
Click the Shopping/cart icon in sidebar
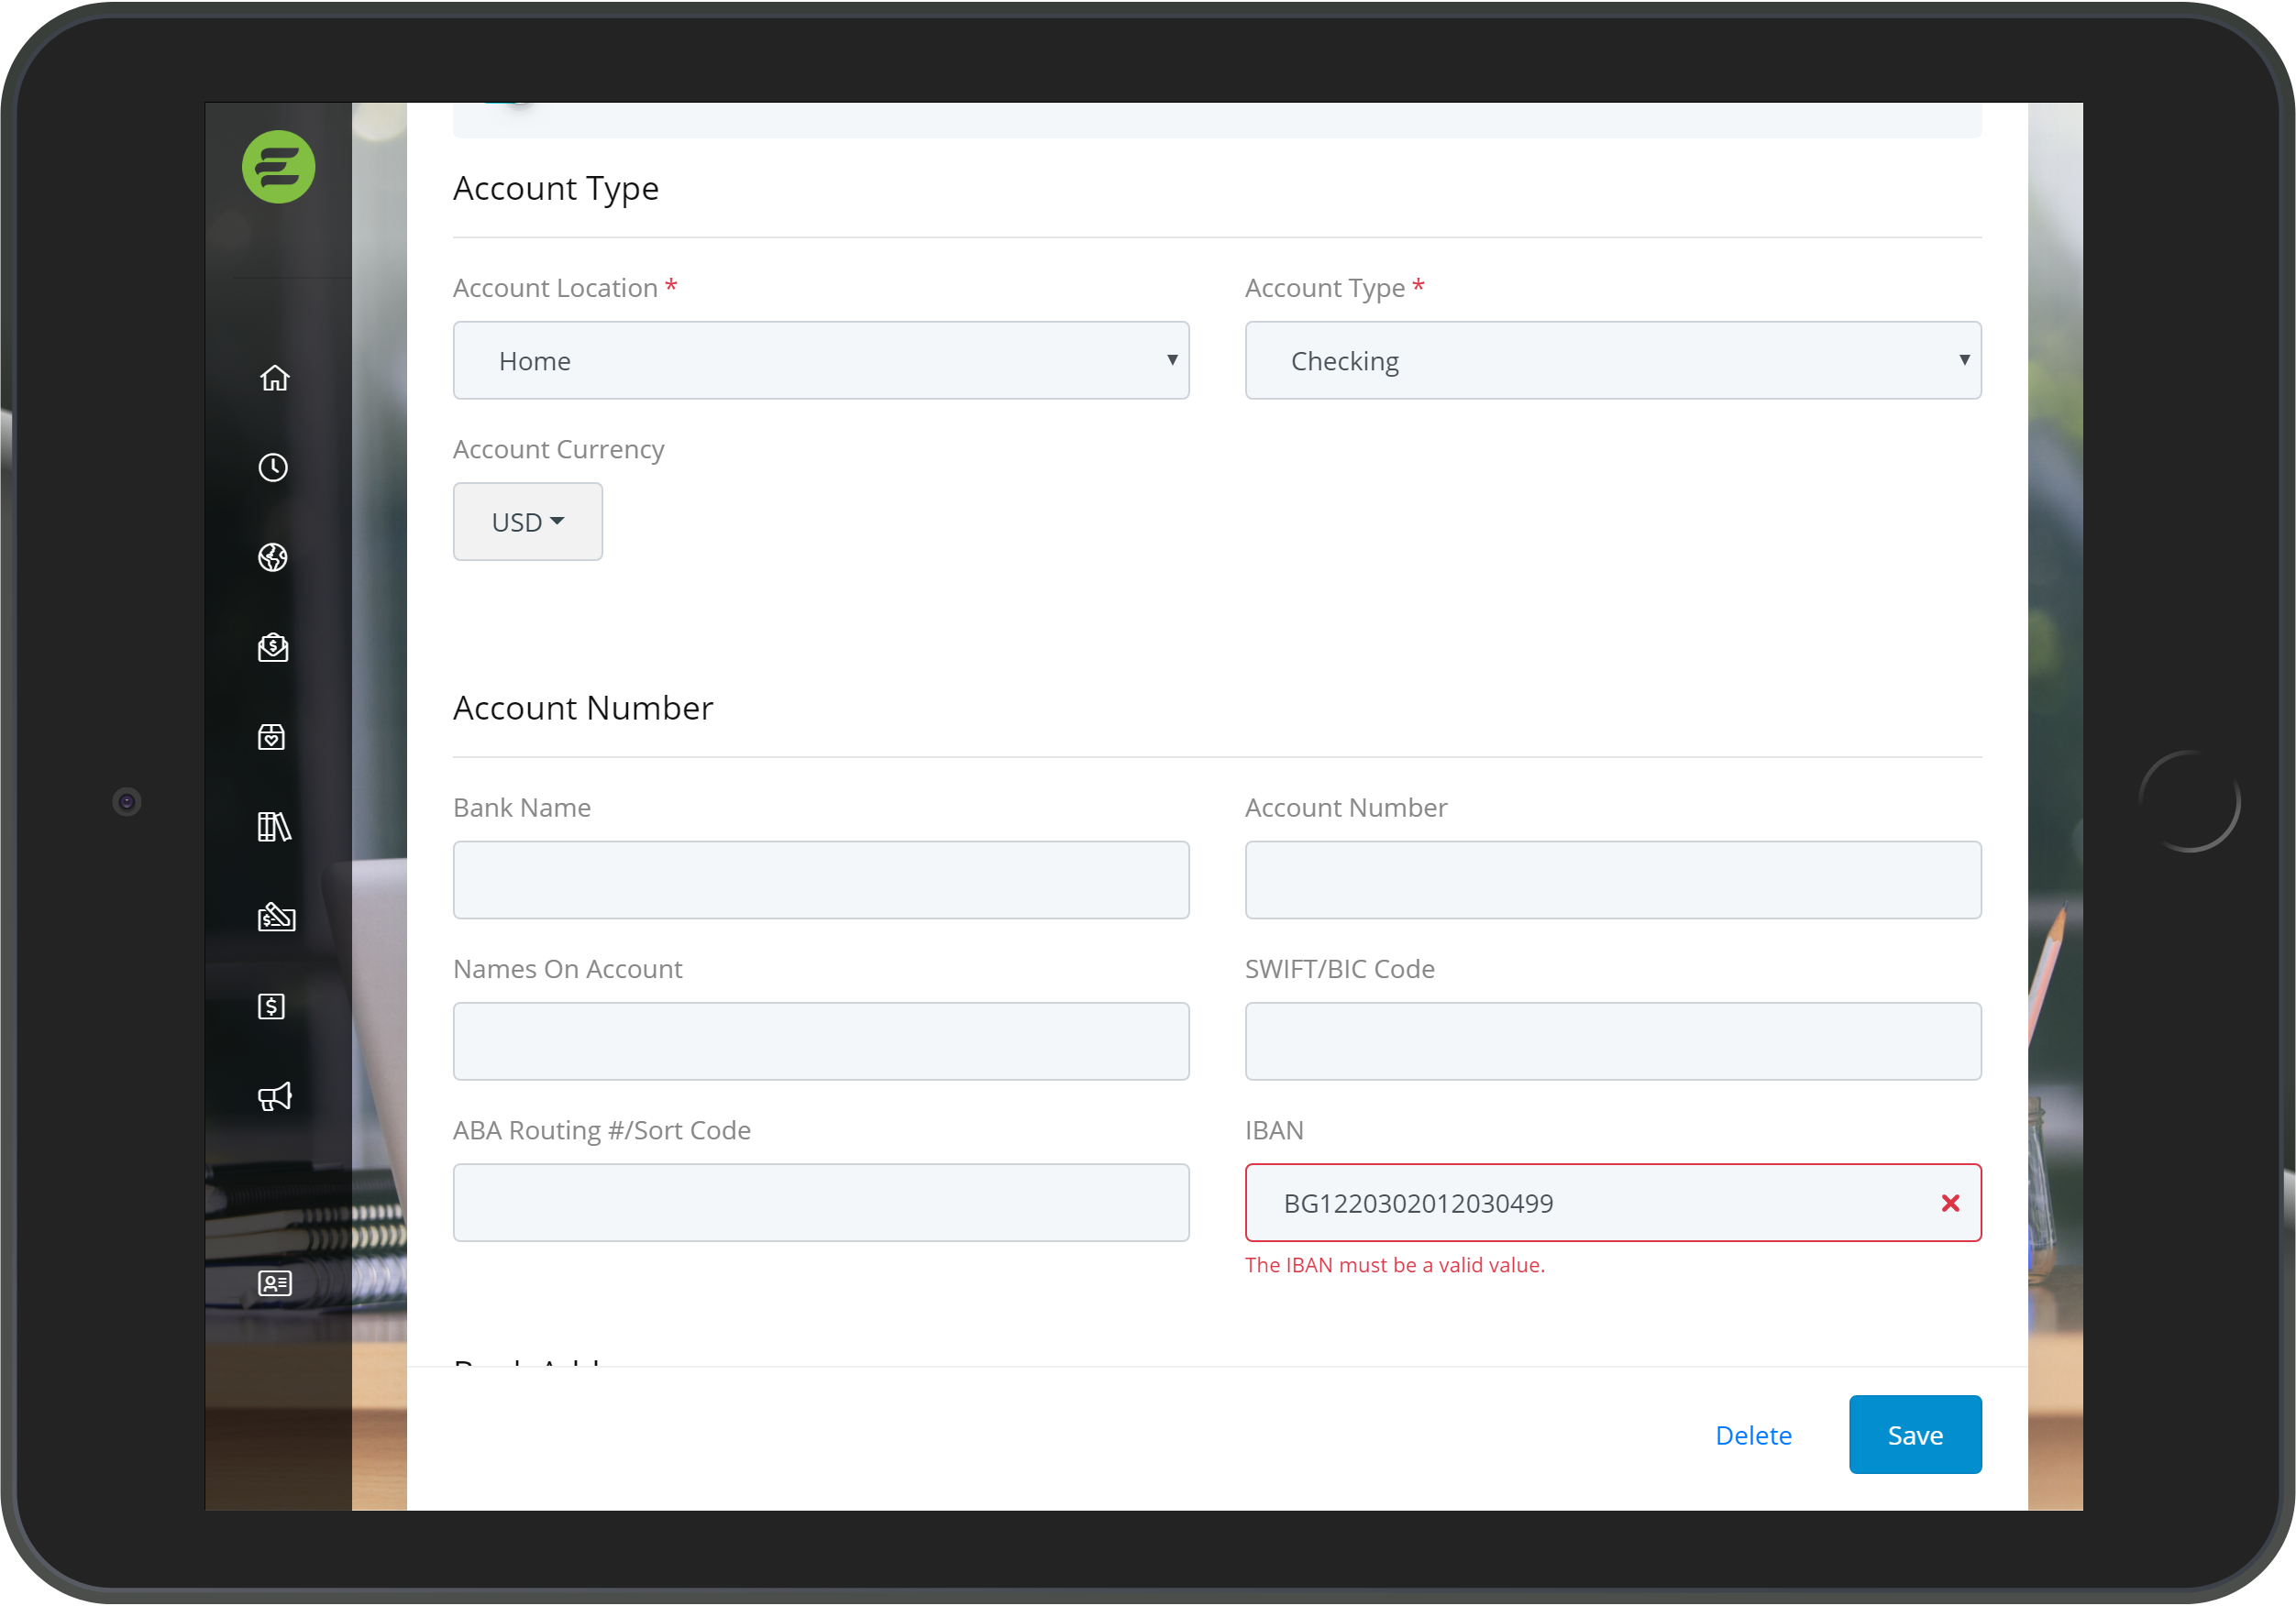coord(274,734)
